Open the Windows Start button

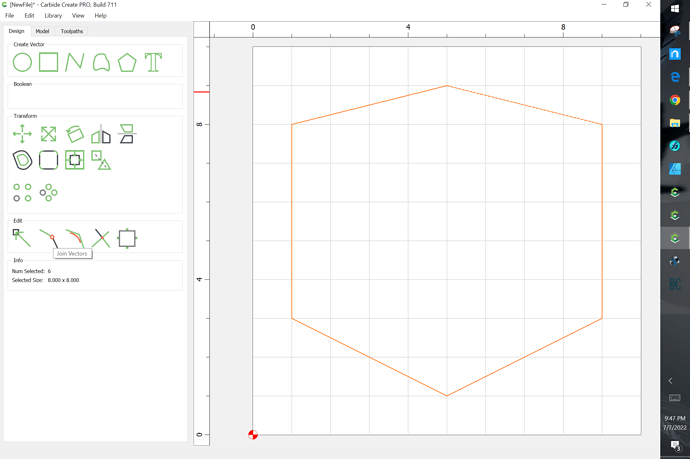click(675, 8)
